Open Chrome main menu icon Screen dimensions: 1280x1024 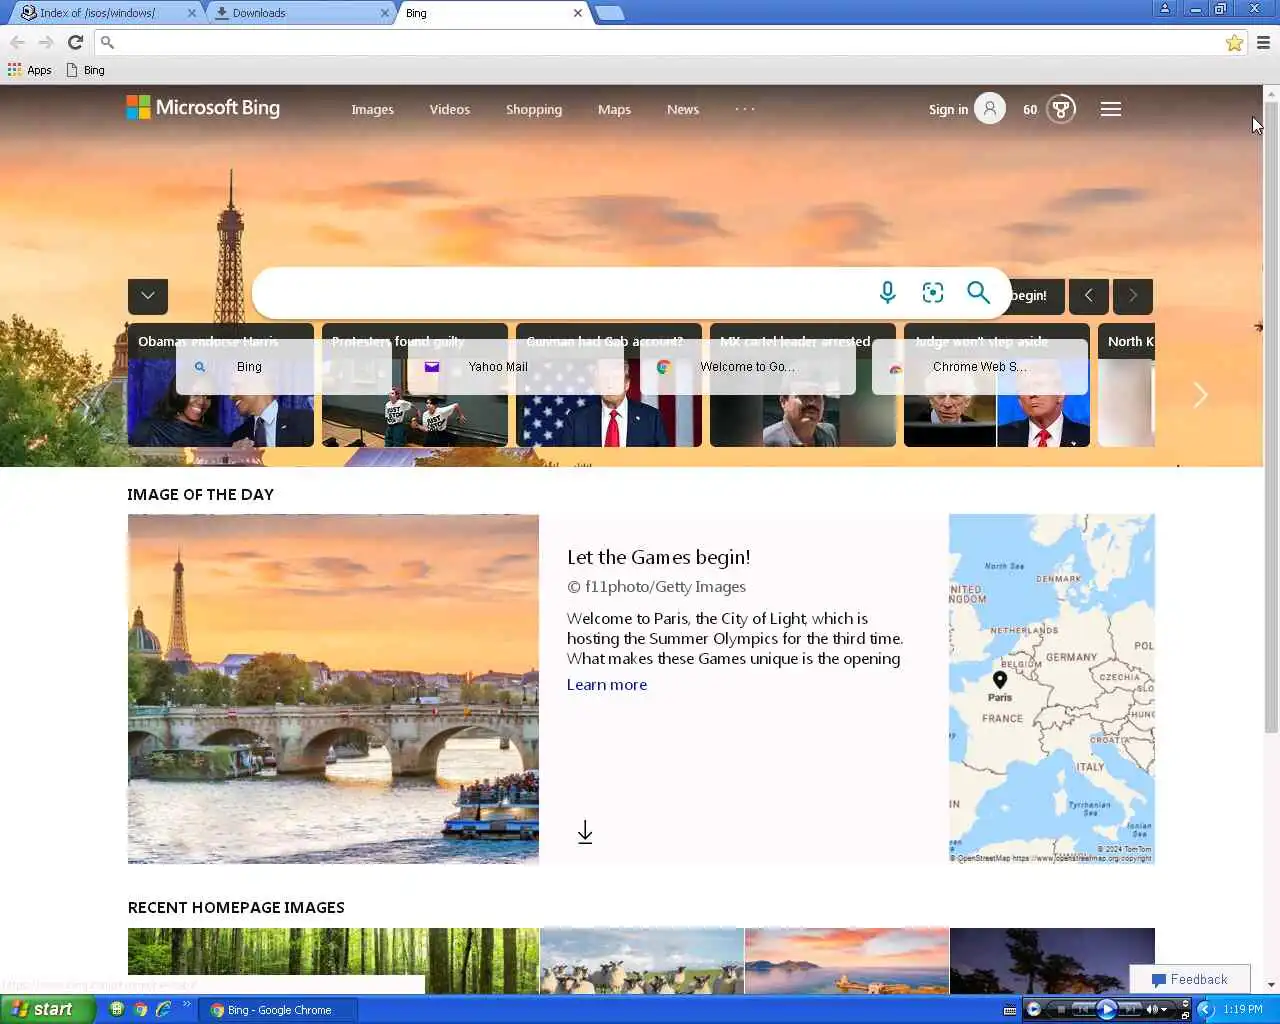click(x=1263, y=42)
